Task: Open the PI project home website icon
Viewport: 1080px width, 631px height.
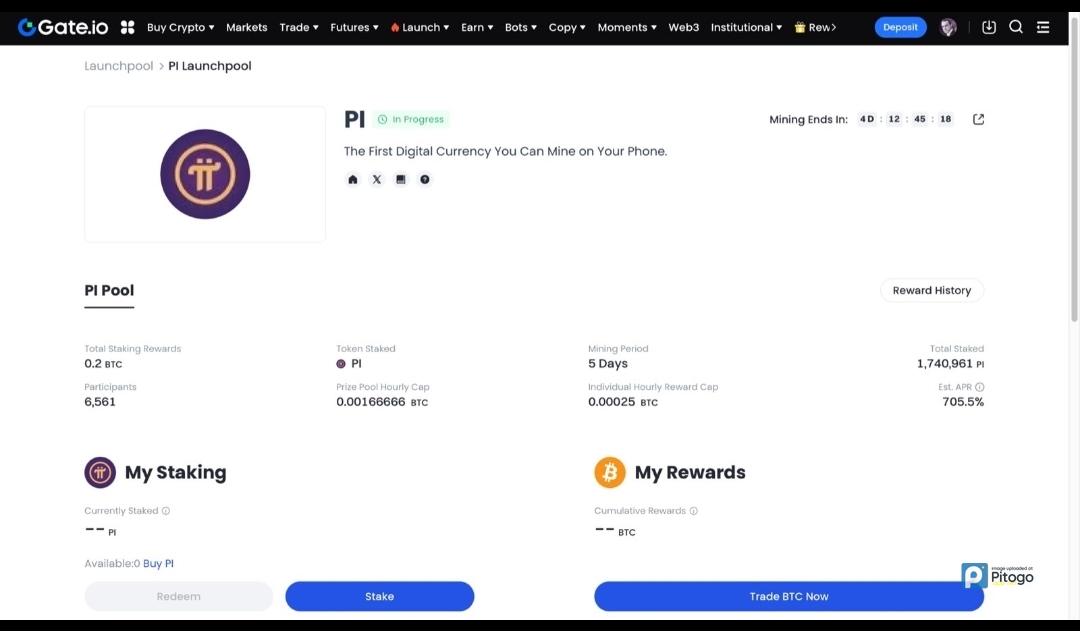Action: click(353, 180)
